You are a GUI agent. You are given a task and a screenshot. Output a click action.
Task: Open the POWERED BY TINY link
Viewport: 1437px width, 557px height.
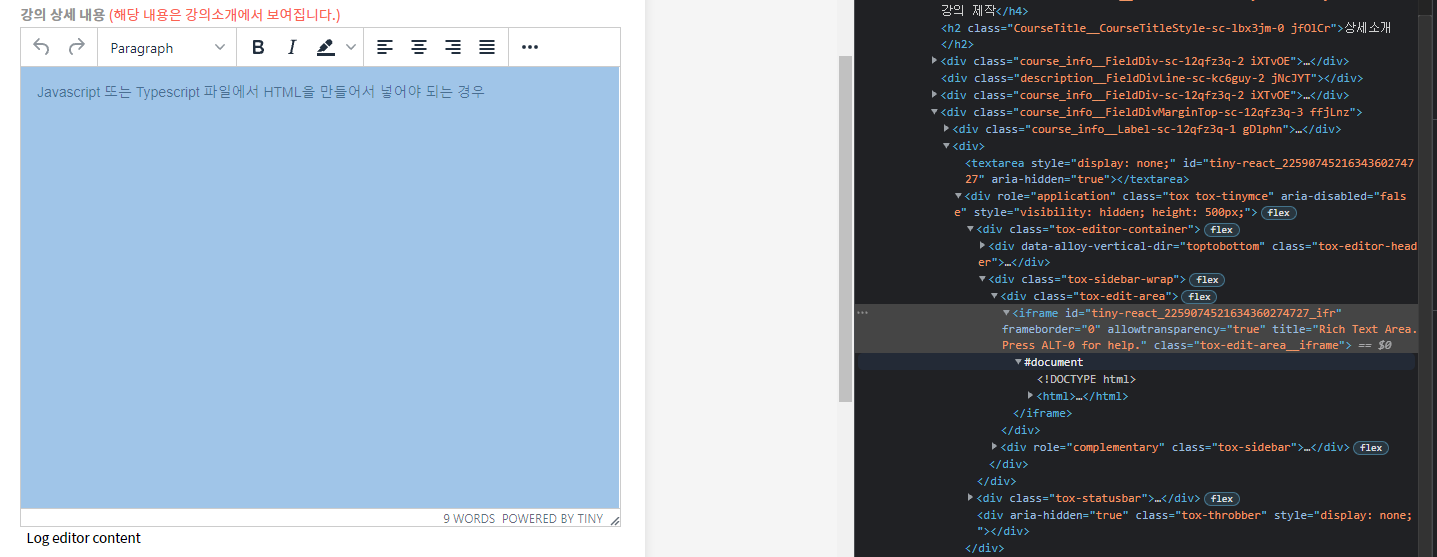coord(552,519)
